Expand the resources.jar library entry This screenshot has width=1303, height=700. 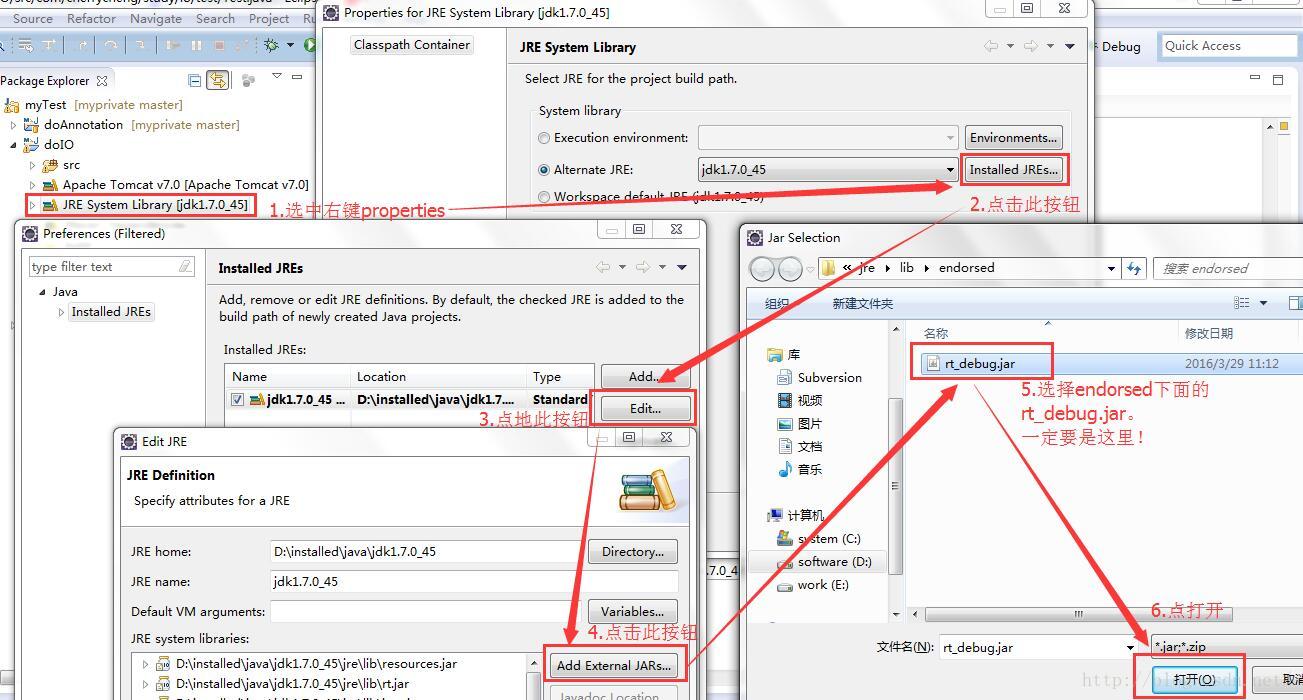(146, 664)
